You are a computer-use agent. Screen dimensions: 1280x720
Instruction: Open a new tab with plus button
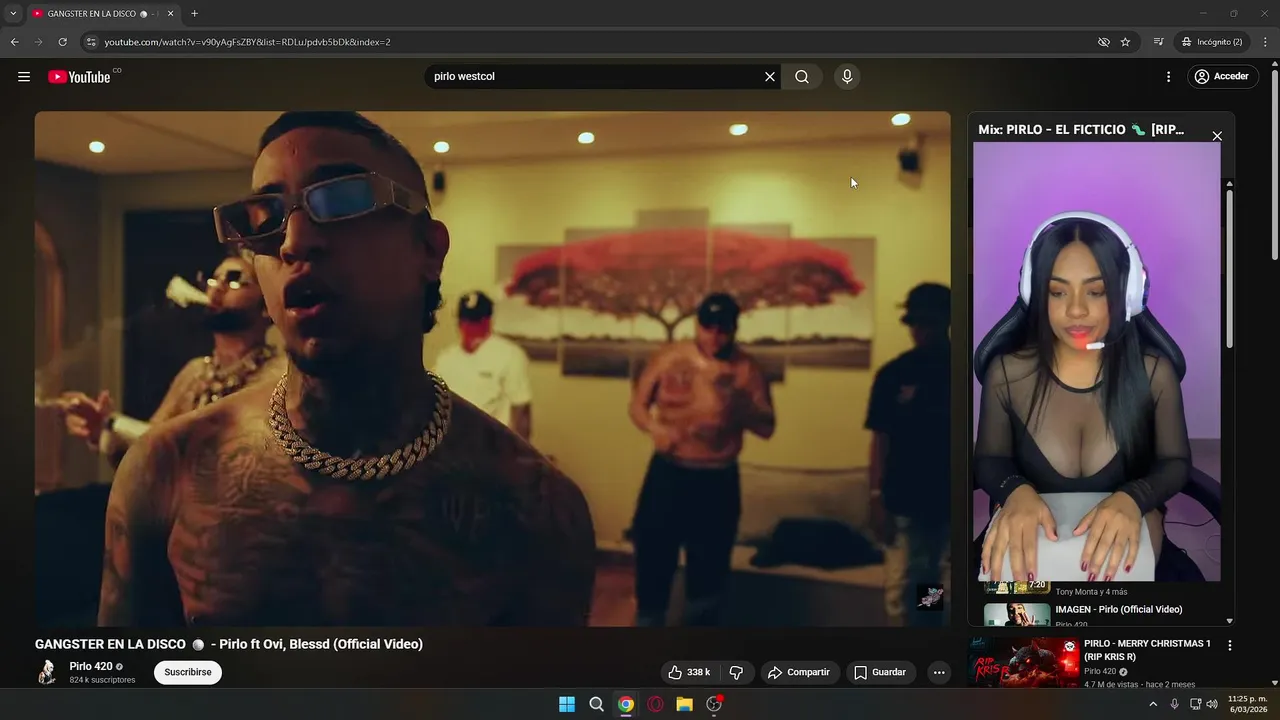pos(194,14)
